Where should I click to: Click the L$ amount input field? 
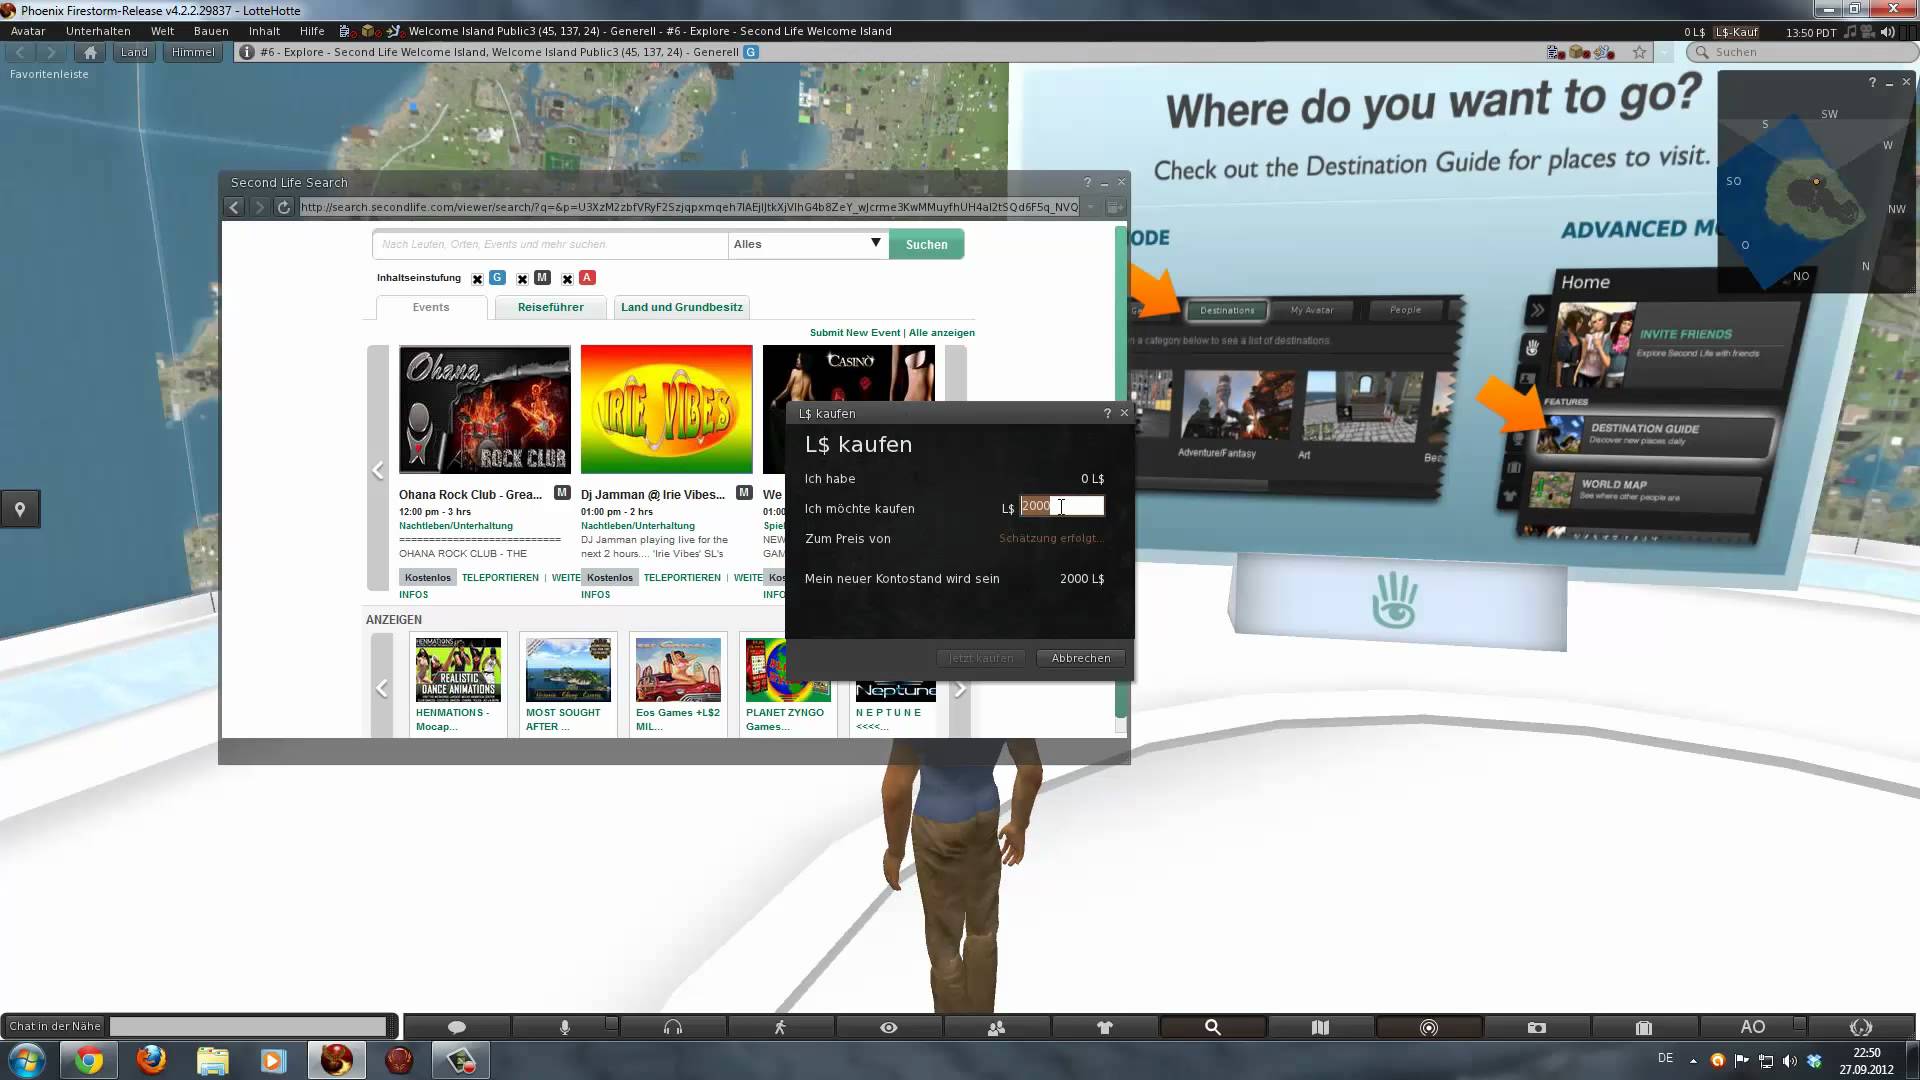(x=1062, y=506)
